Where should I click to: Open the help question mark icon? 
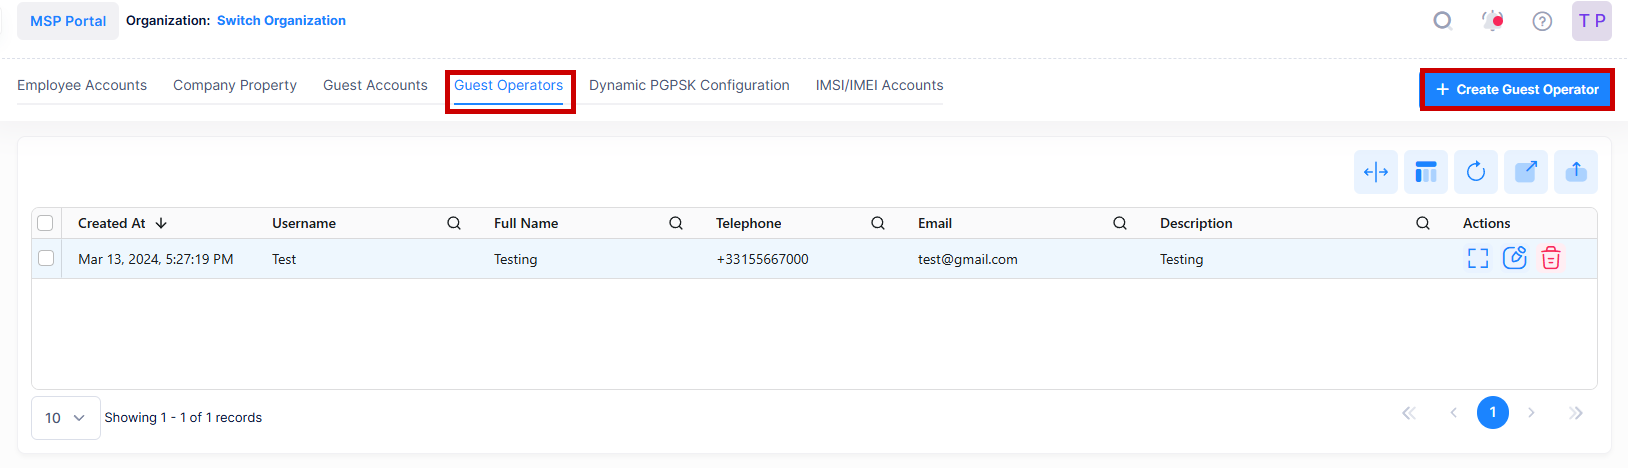point(1542,21)
